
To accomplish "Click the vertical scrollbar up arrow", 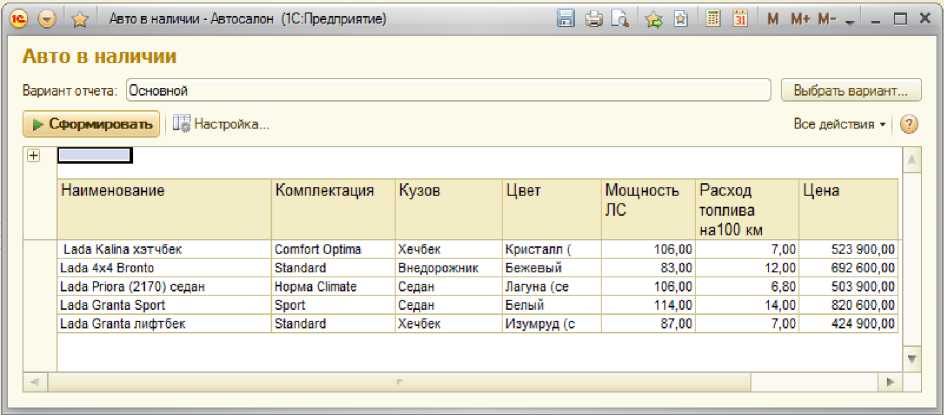I will pyautogui.click(x=912, y=160).
